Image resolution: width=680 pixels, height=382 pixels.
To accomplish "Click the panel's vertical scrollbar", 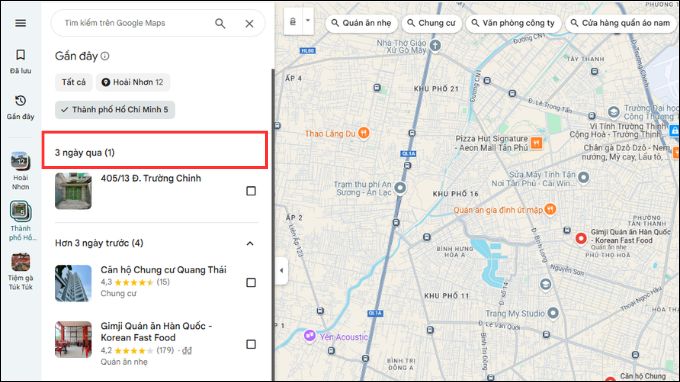I will [273, 225].
